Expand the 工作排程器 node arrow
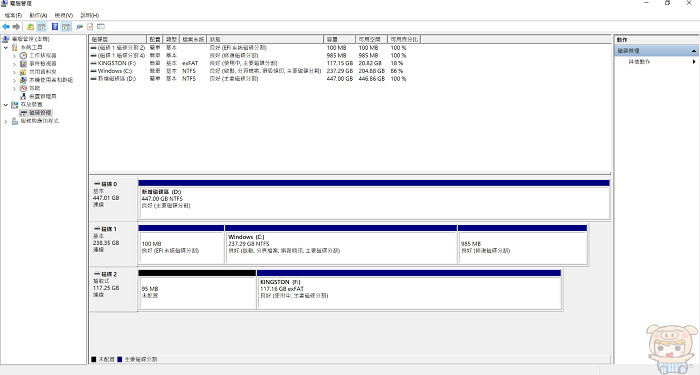 coord(14,56)
